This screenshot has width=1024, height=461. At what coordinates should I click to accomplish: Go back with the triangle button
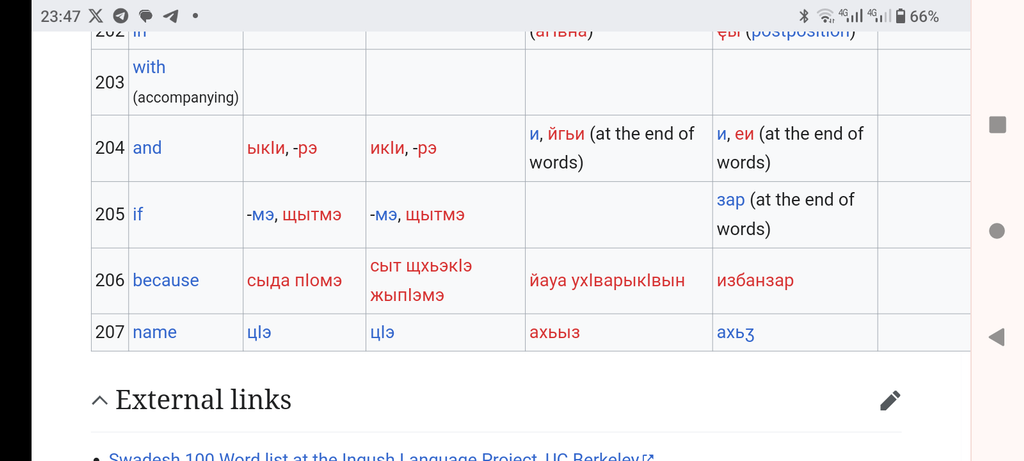[997, 337]
